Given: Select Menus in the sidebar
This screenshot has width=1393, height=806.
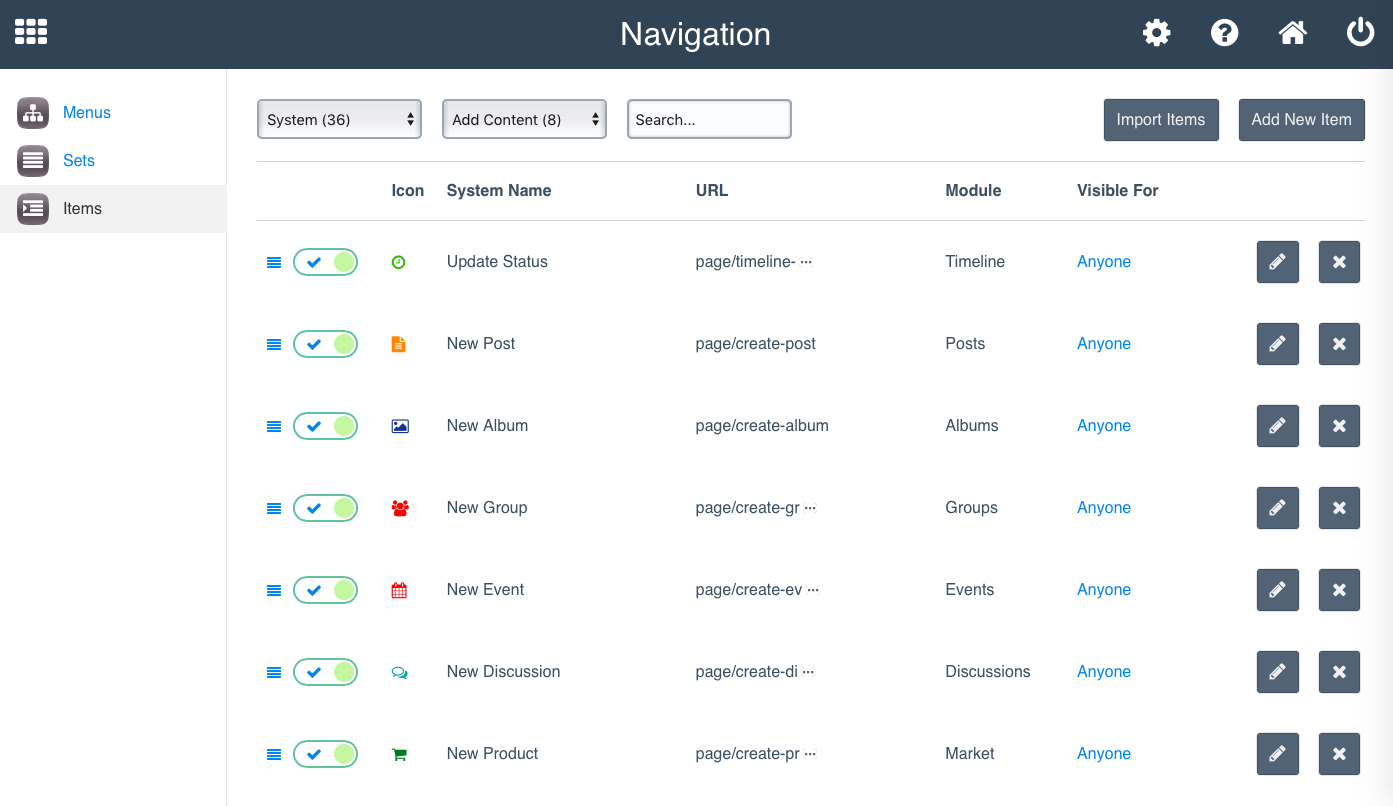Looking at the screenshot, I should click(87, 112).
